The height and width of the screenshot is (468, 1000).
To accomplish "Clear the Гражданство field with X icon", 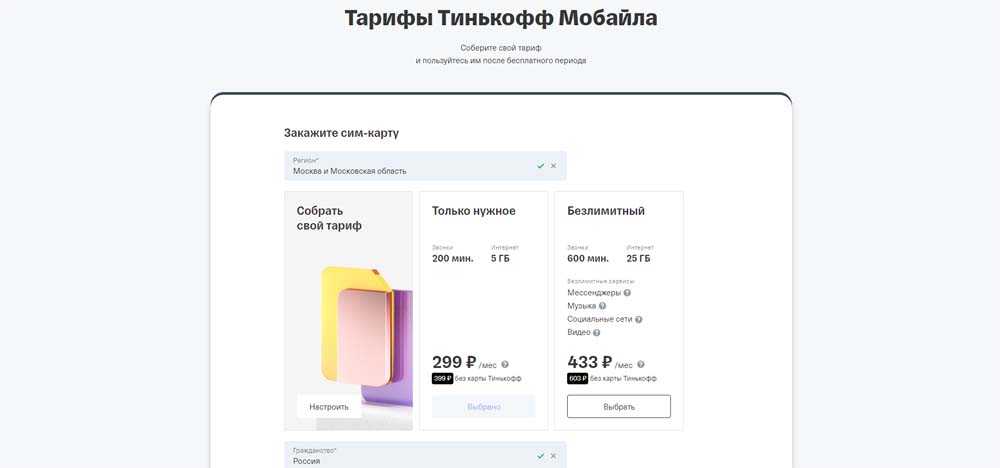I will click(553, 456).
